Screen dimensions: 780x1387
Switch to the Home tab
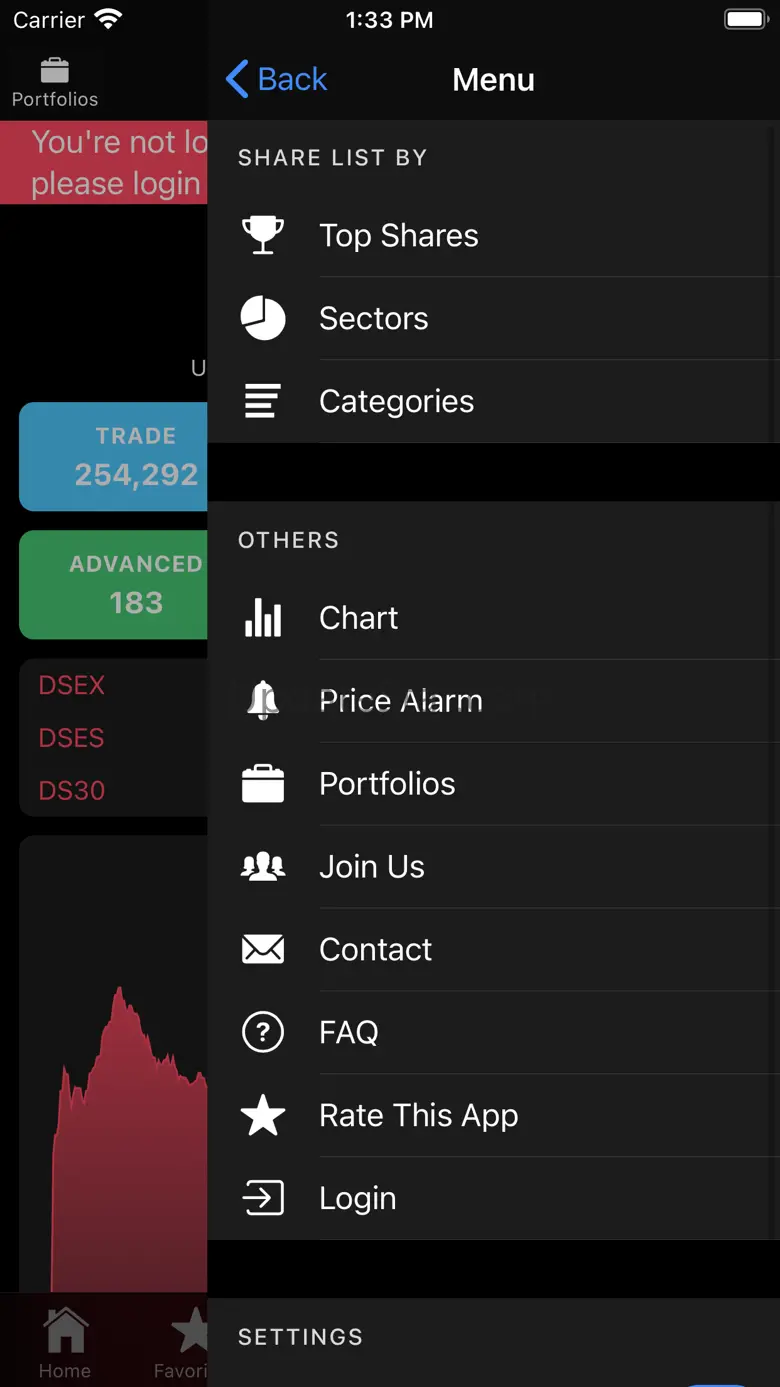[x=65, y=1342]
